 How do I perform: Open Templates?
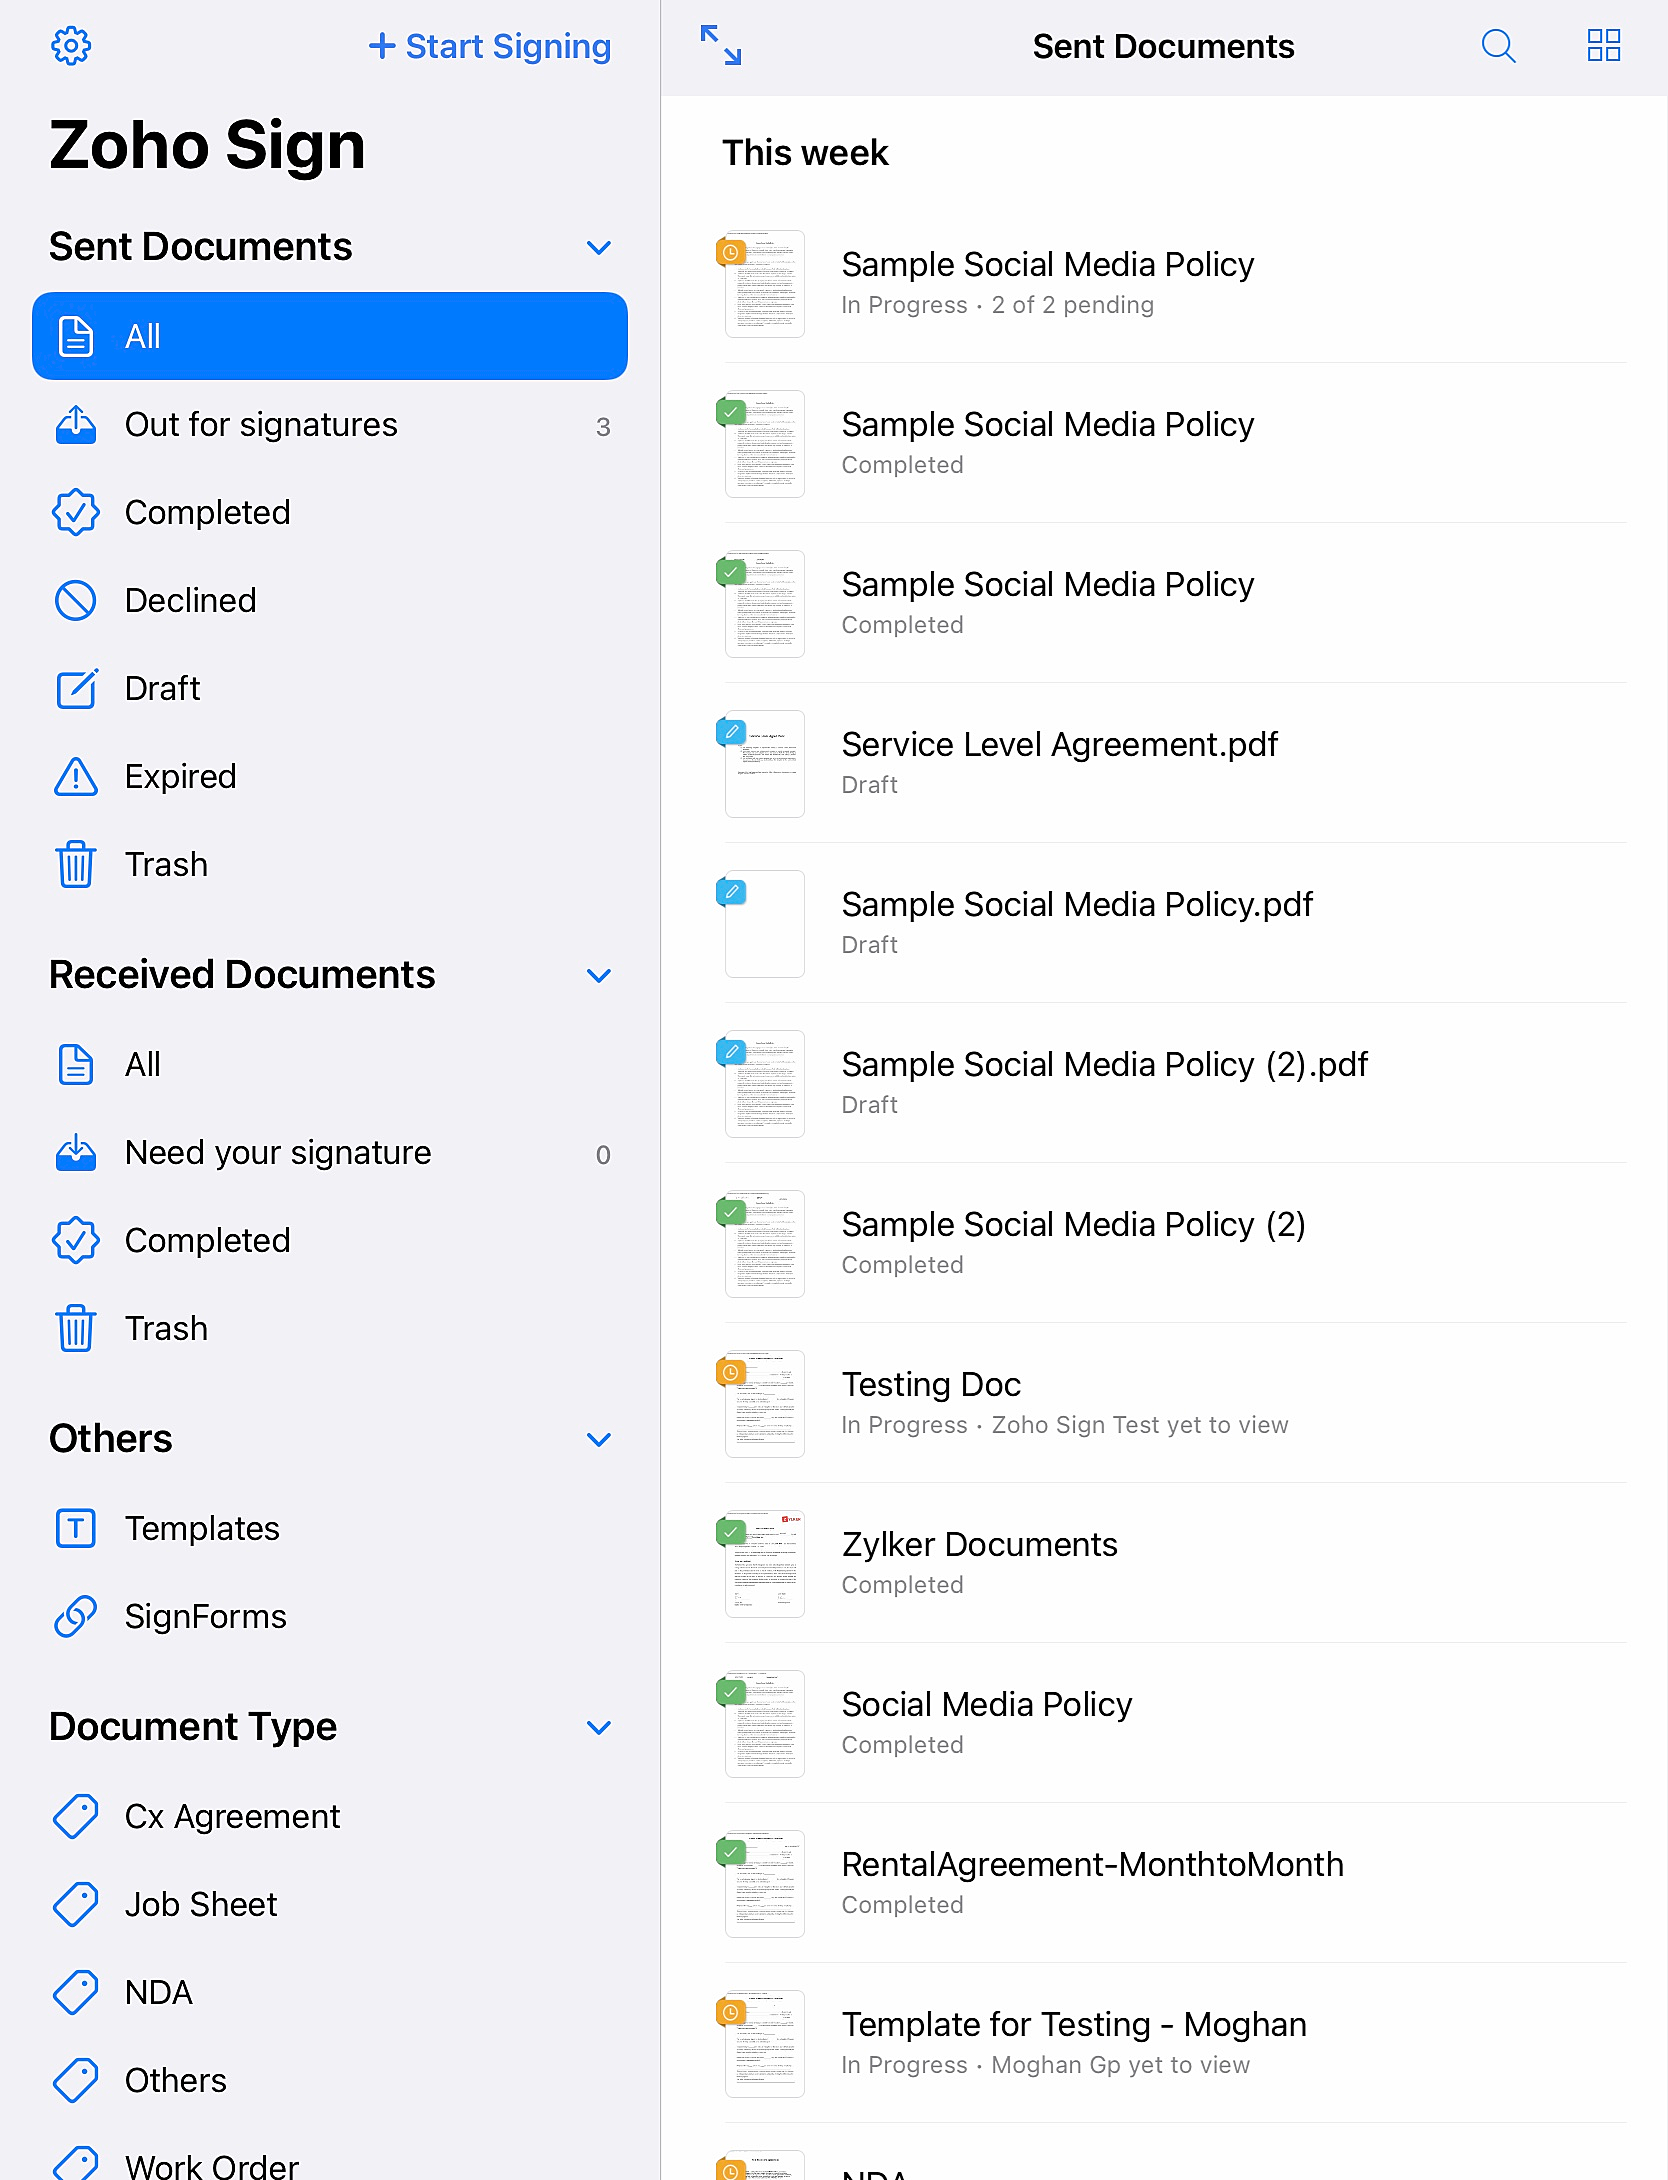(x=330, y=1529)
